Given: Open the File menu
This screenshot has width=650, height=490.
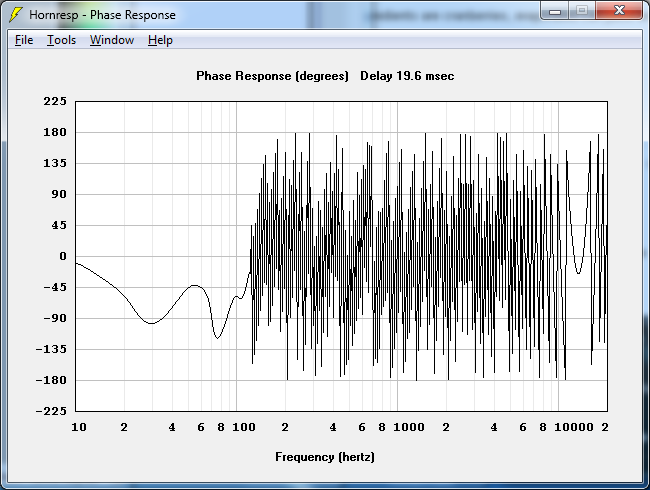Looking at the screenshot, I should [24, 40].
